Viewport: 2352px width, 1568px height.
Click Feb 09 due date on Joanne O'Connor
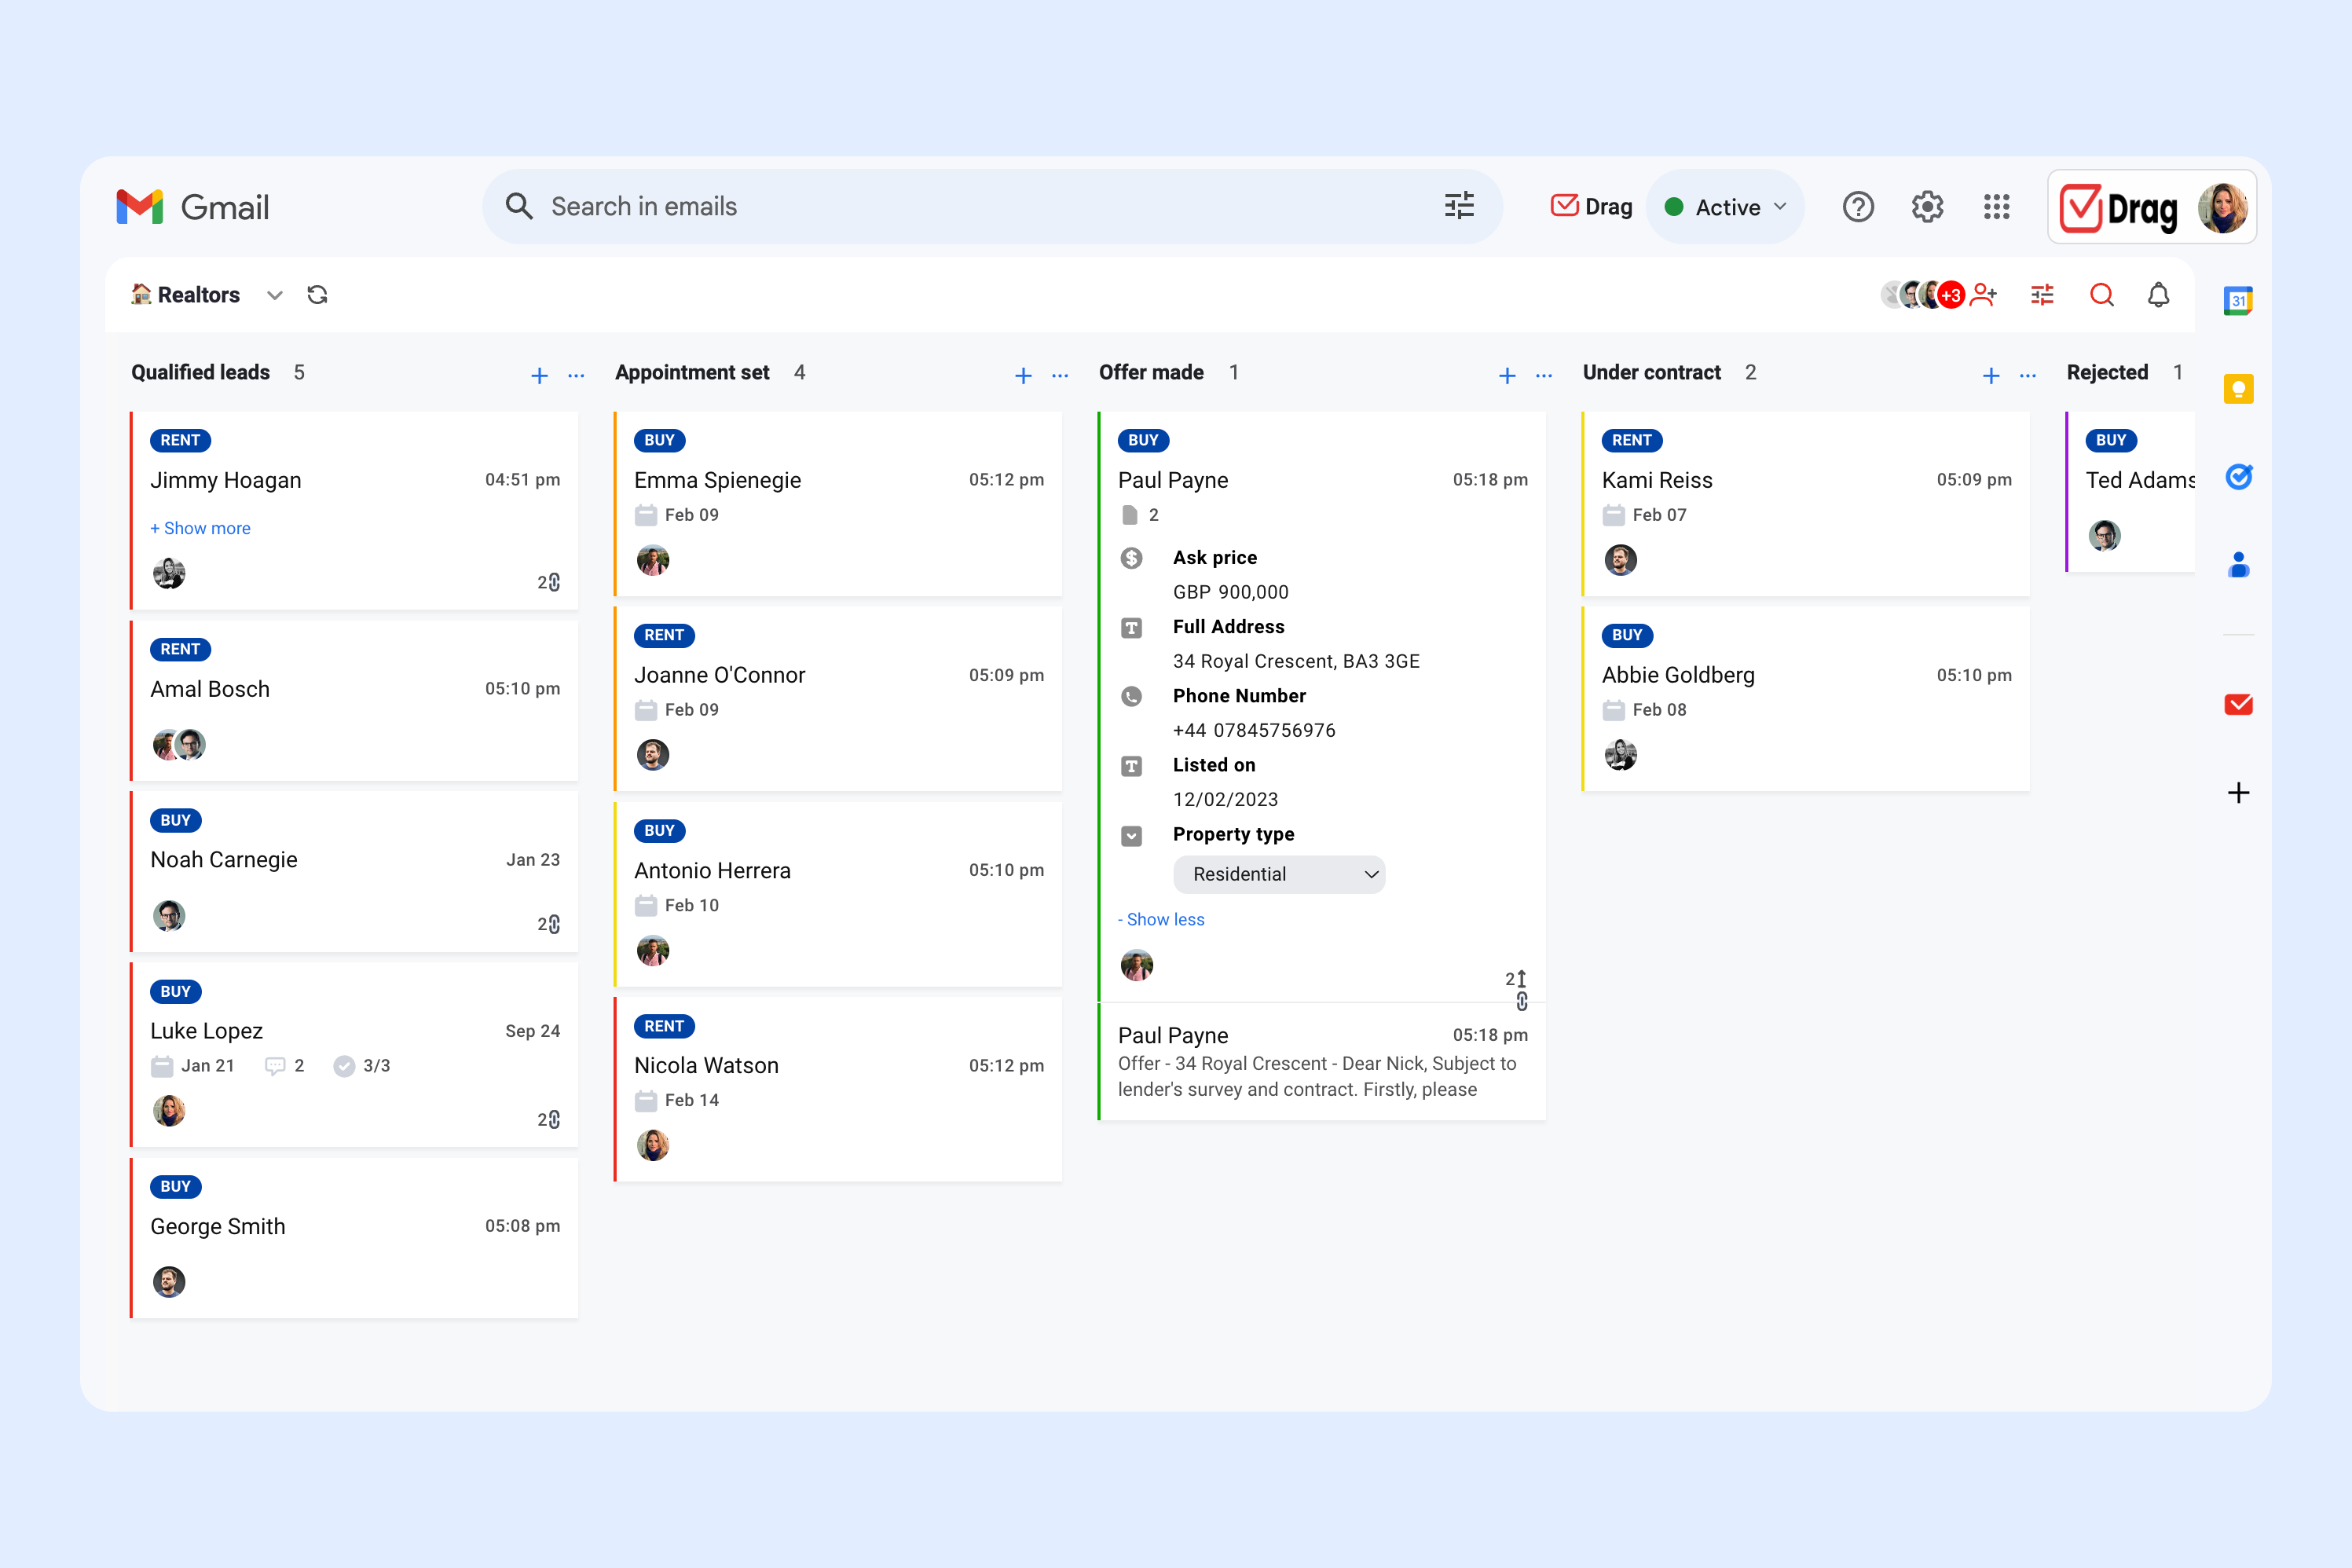[x=678, y=710]
